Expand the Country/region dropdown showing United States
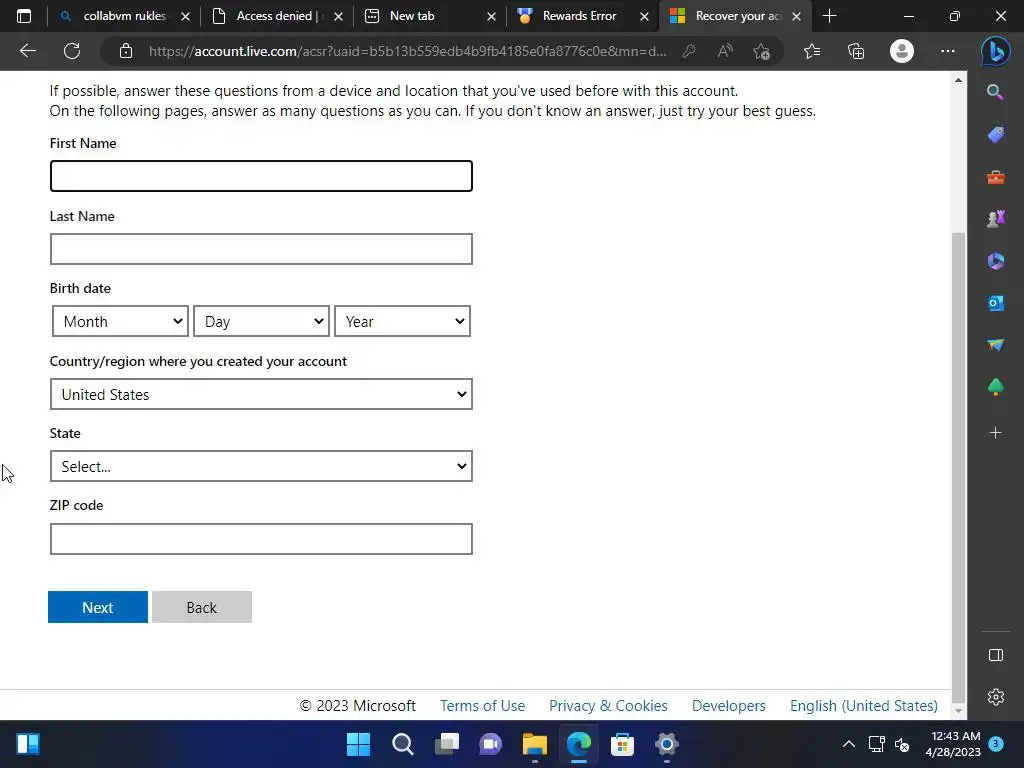This screenshot has width=1024, height=768. (261, 394)
